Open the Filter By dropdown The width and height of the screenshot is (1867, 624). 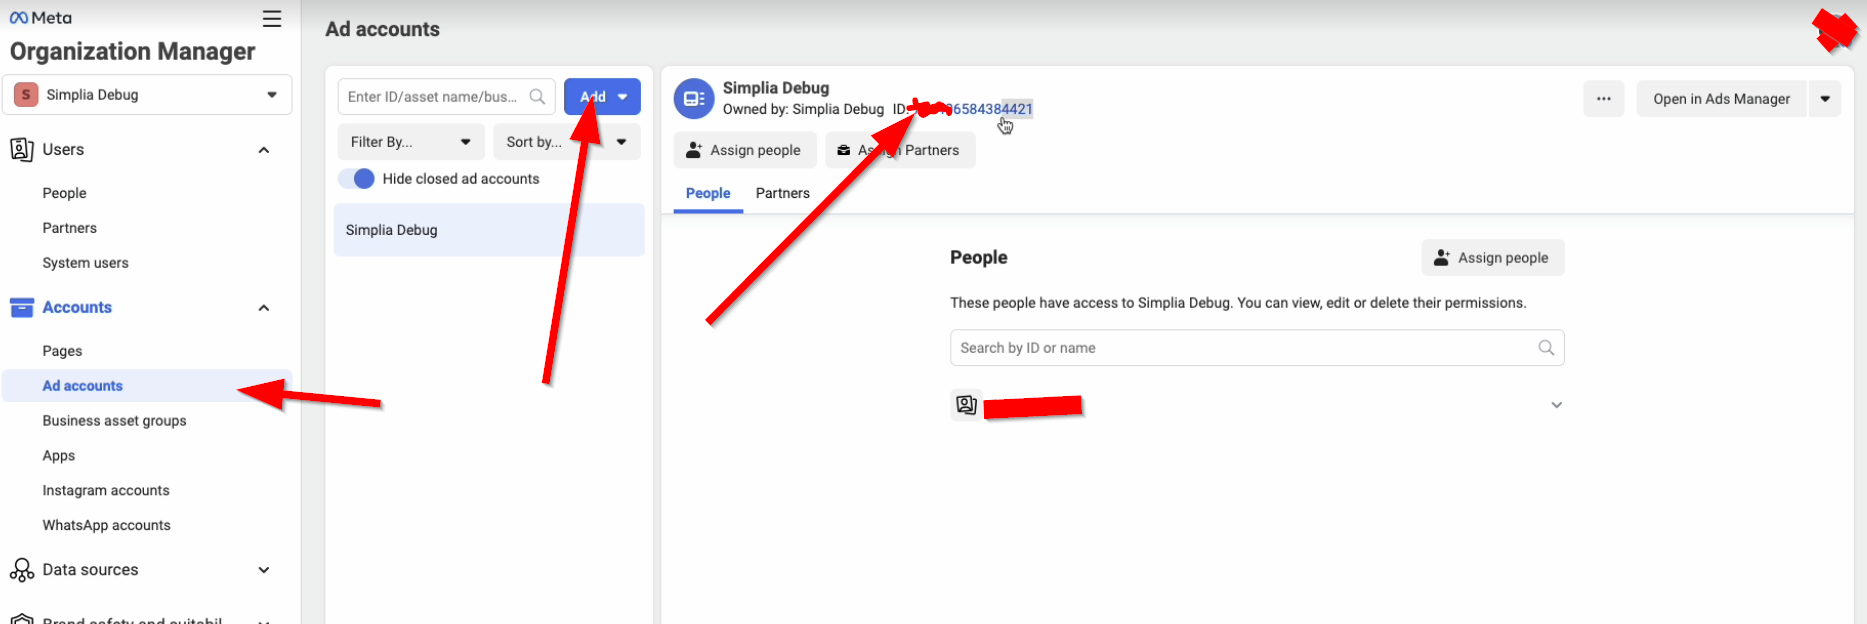tap(411, 142)
